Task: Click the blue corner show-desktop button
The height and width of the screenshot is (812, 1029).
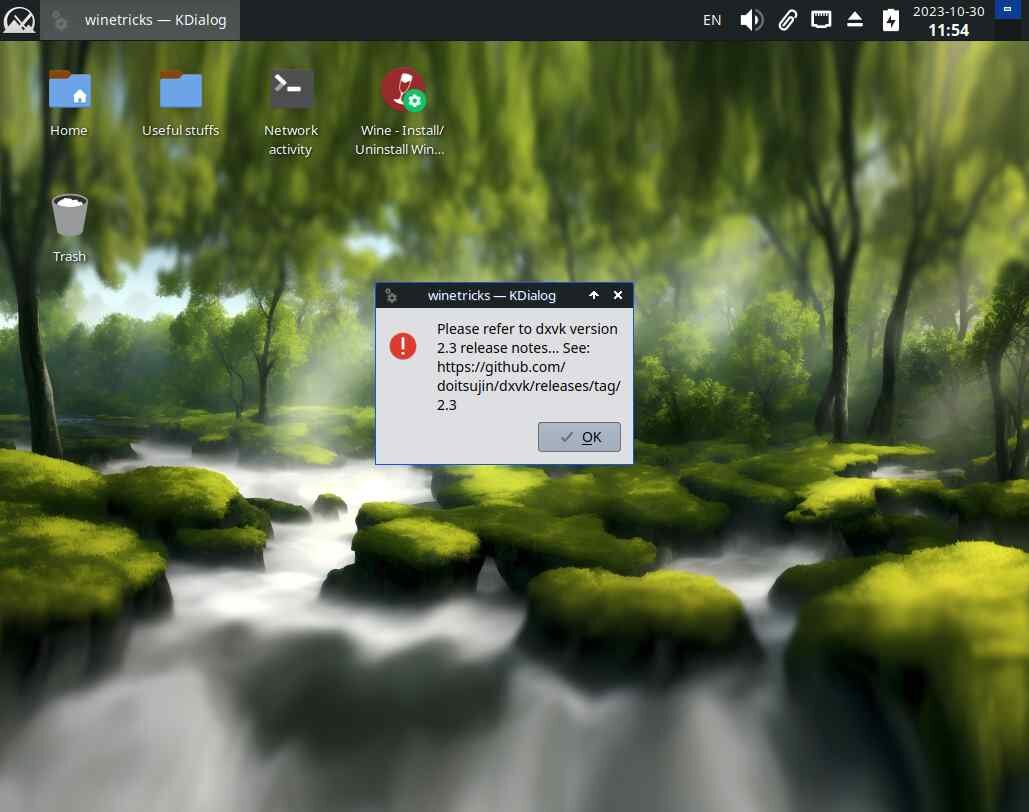Action: click(x=1007, y=9)
